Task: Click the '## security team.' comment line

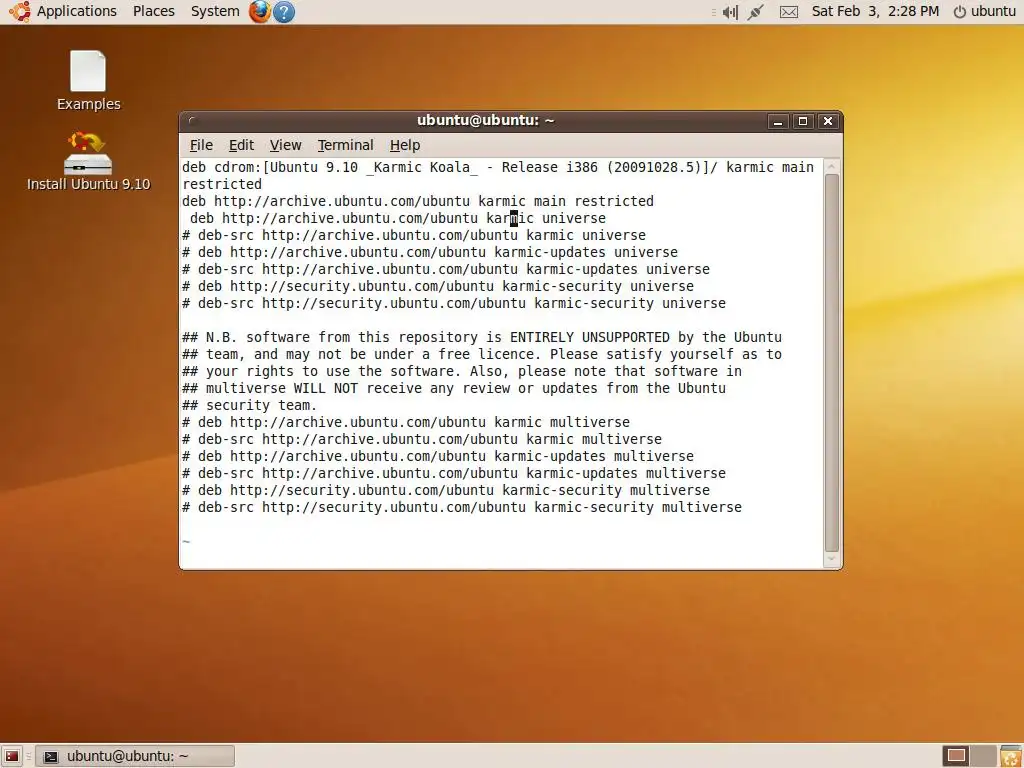Action: [x=249, y=405]
